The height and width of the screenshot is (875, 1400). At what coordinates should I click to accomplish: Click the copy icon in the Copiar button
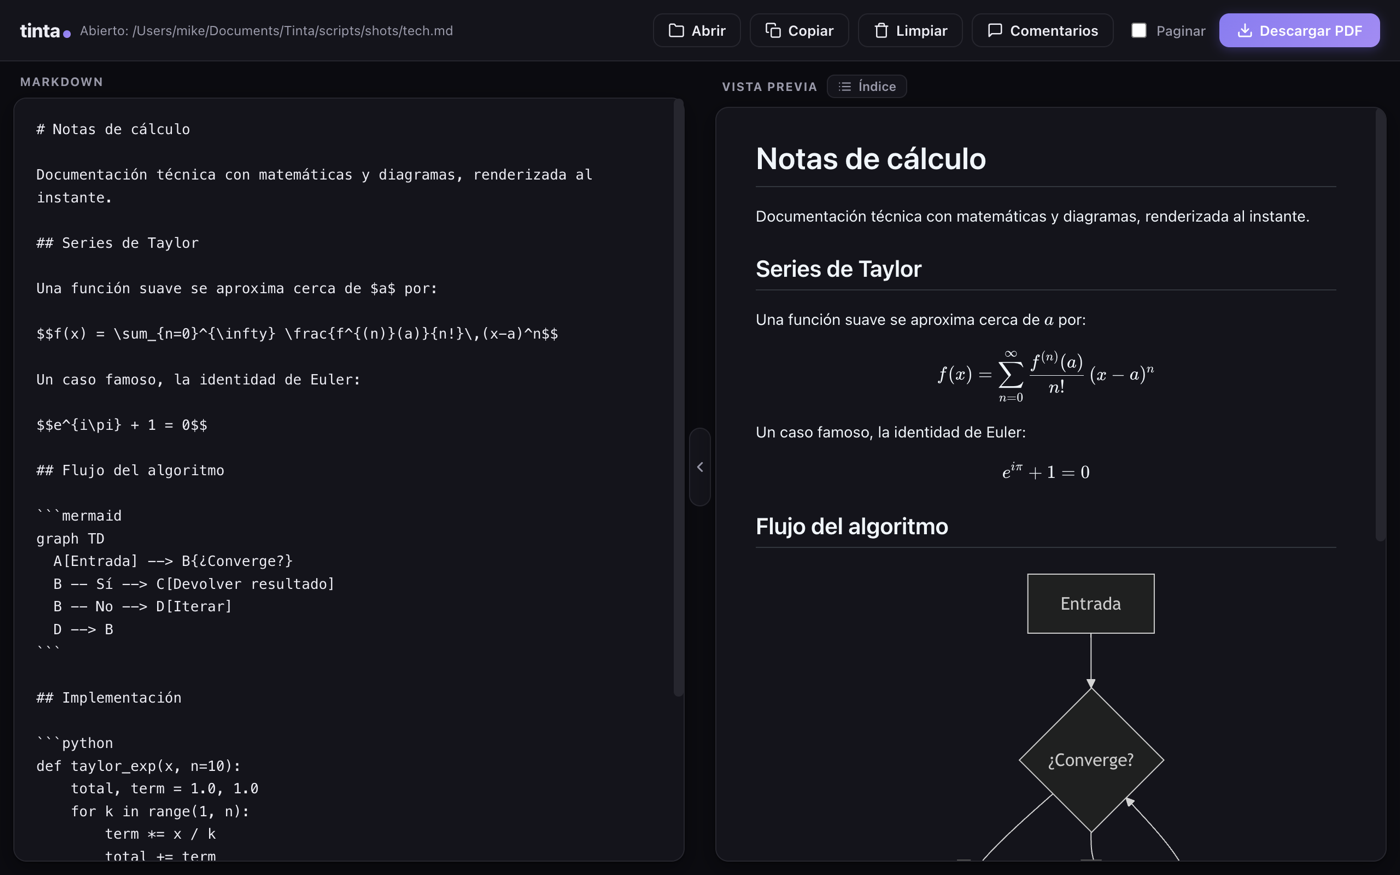(x=773, y=30)
